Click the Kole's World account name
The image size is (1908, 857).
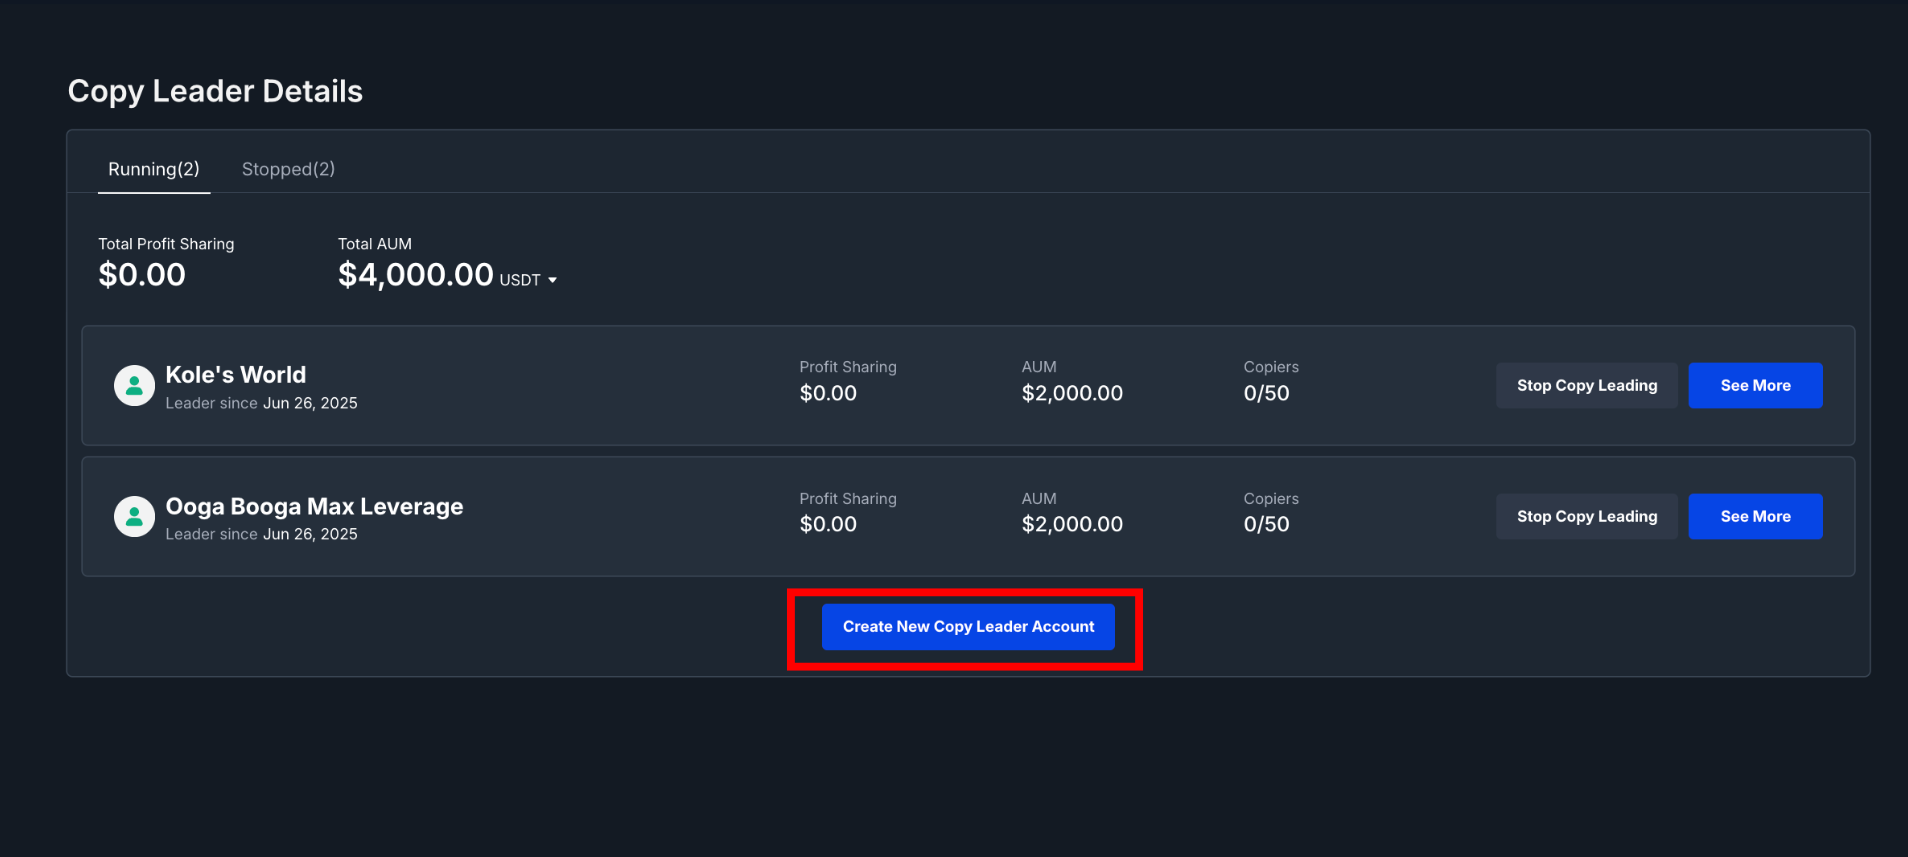pos(236,375)
